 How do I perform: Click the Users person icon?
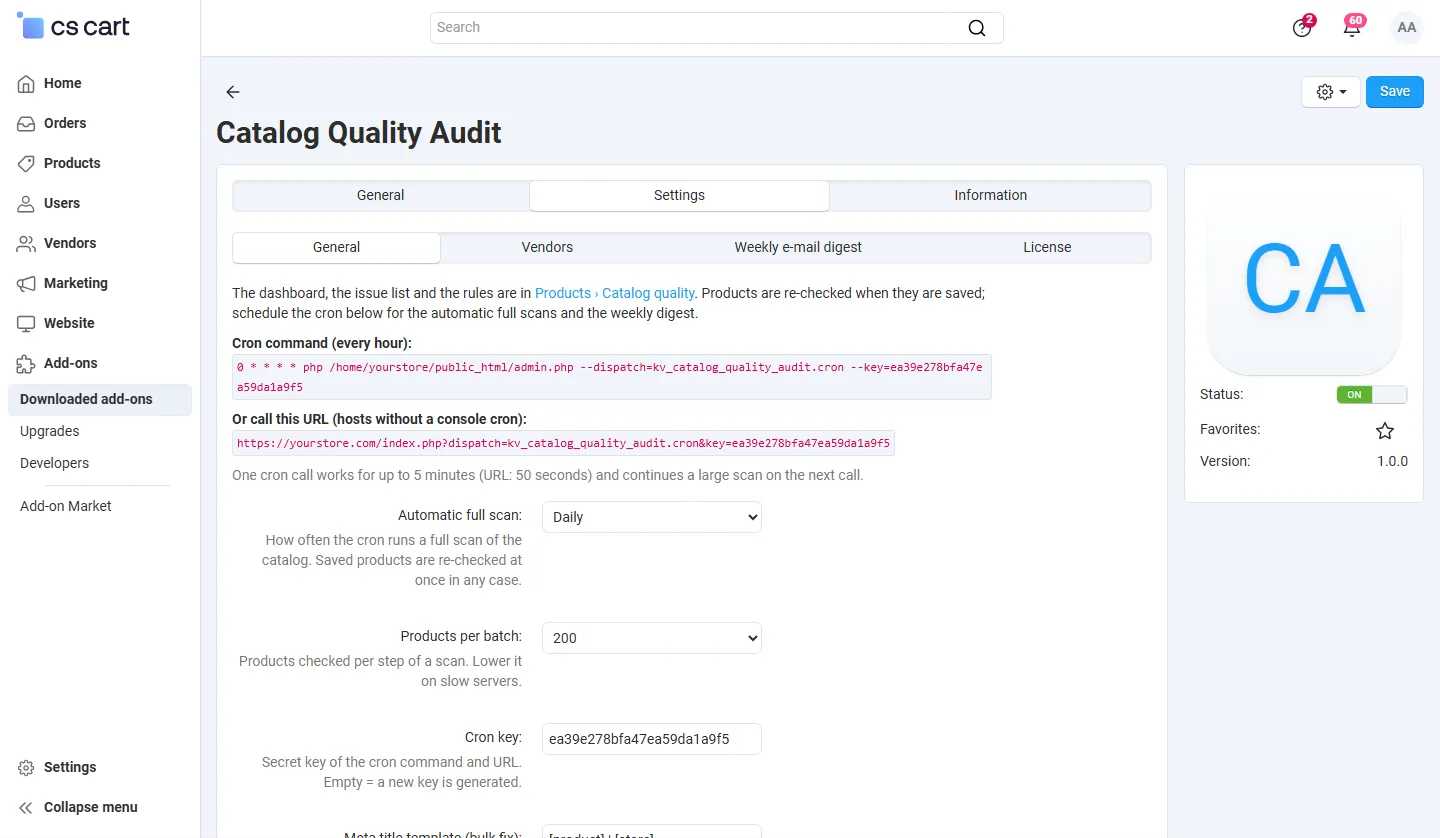click(27, 204)
